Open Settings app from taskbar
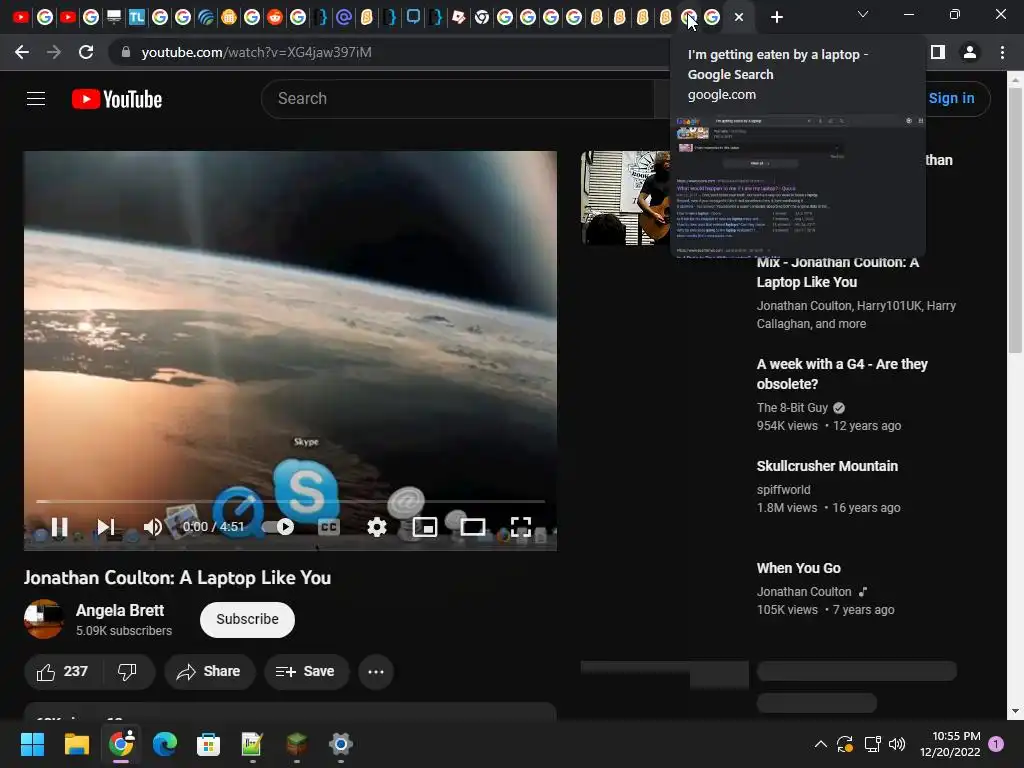The image size is (1024, 768). click(x=340, y=744)
